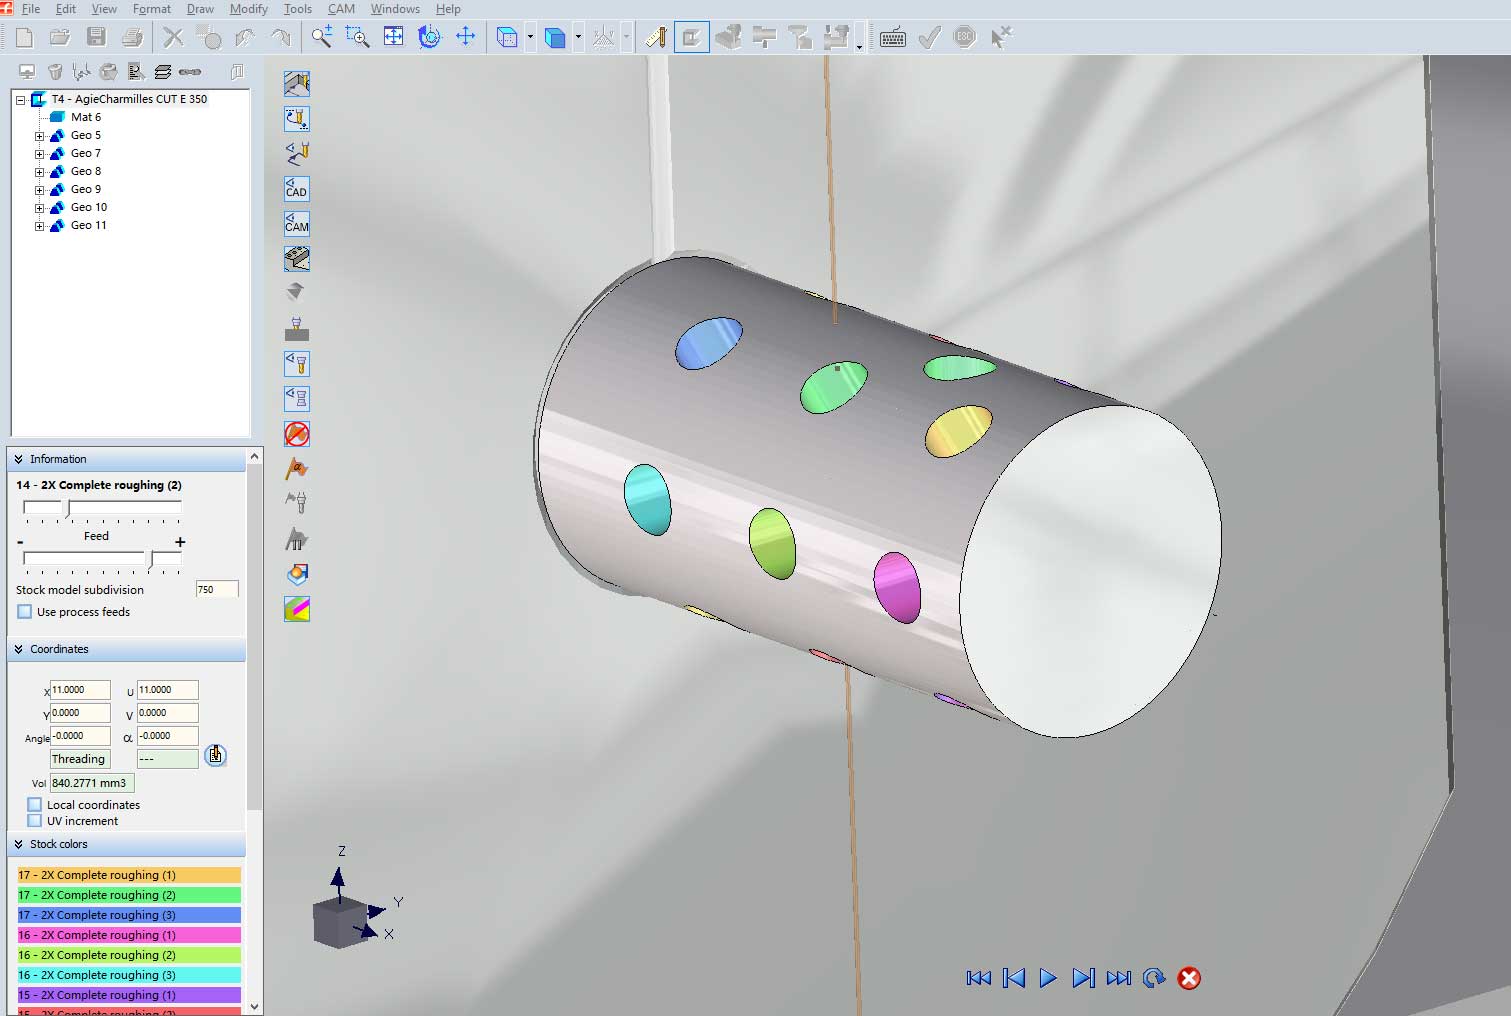Collapse the Stock colors section
This screenshot has width=1511, height=1016.
[x=19, y=844]
